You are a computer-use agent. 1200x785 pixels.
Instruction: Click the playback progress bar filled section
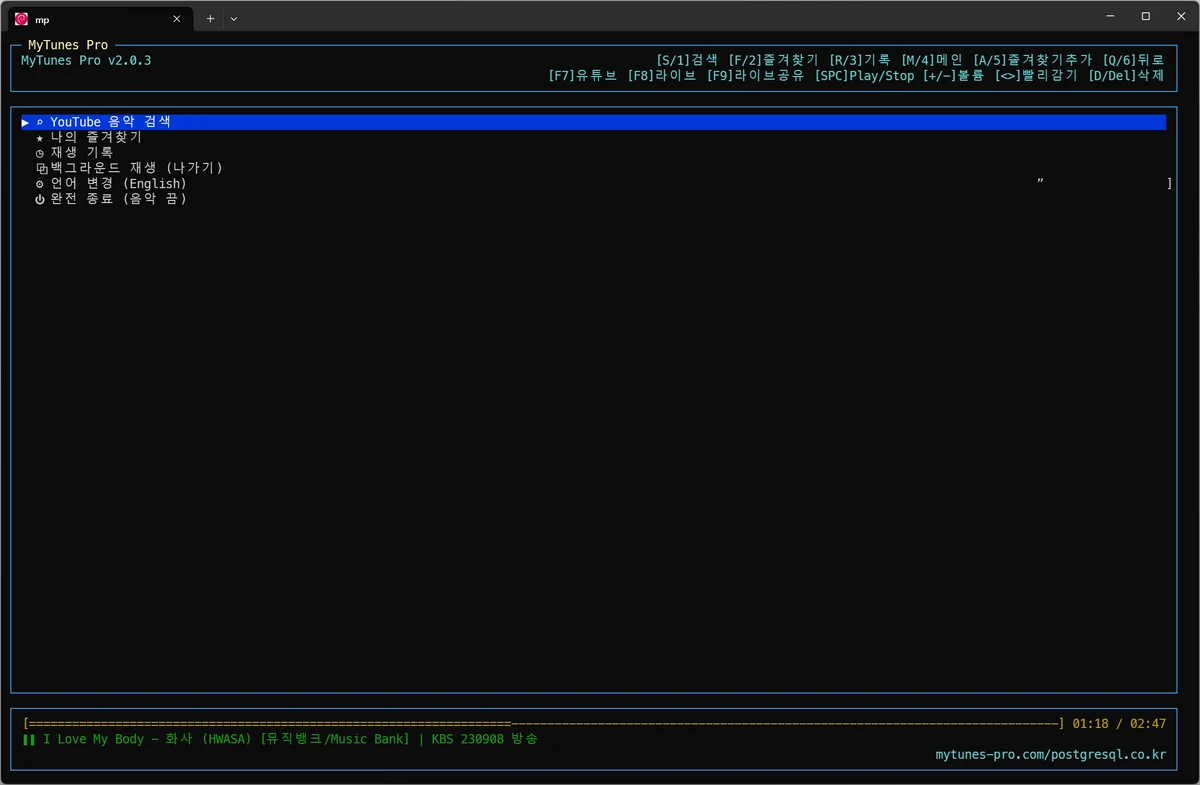click(270, 723)
